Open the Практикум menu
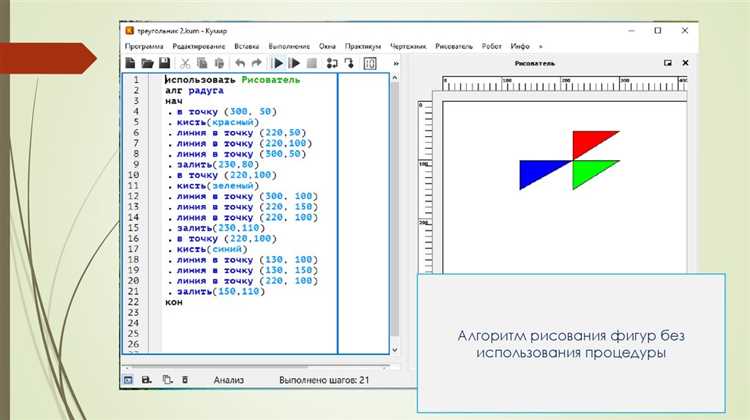The width and height of the screenshot is (750, 420). click(x=363, y=46)
